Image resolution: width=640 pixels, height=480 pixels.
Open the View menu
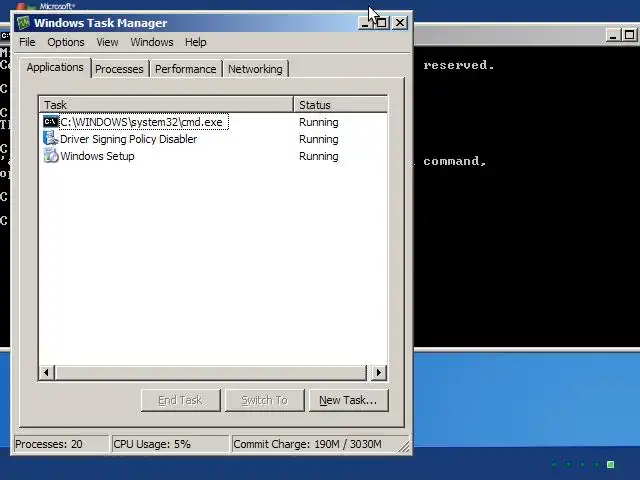[107, 42]
